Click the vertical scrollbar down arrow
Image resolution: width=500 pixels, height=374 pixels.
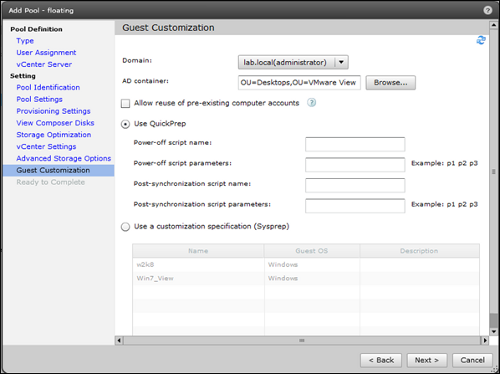point(494,331)
